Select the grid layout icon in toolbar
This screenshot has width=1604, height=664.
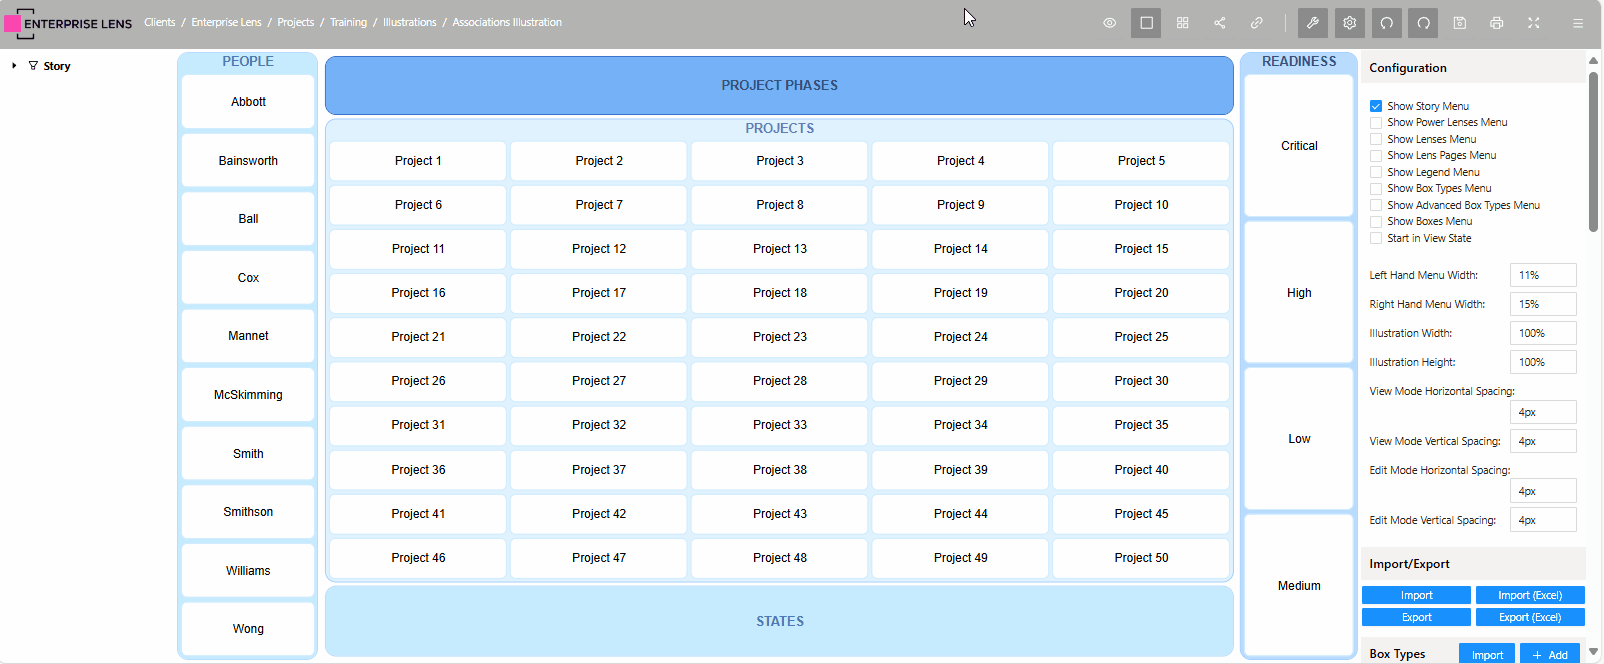click(x=1183, y=23)
